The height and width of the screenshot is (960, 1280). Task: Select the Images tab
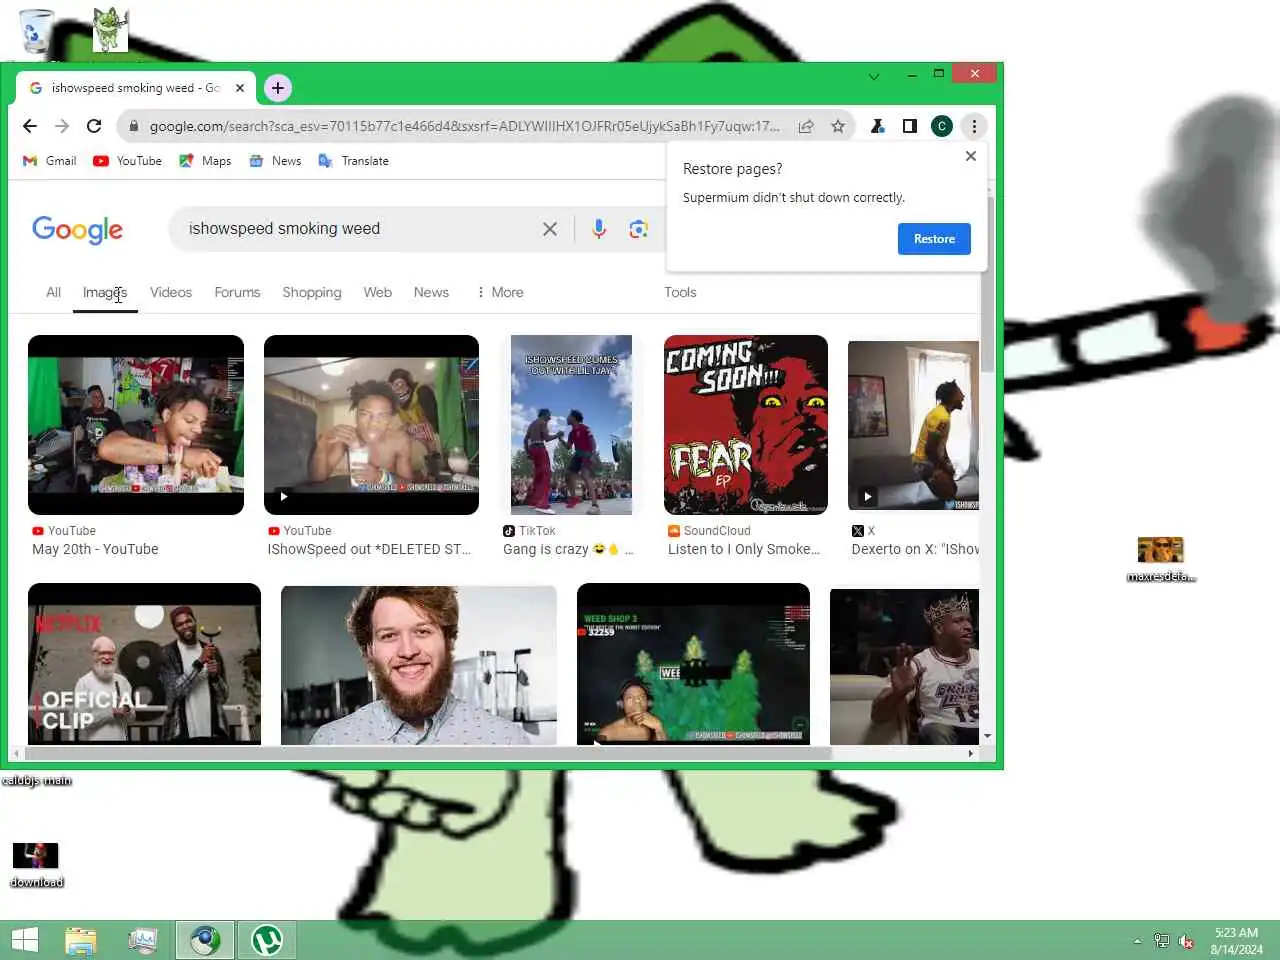(105, 292)
